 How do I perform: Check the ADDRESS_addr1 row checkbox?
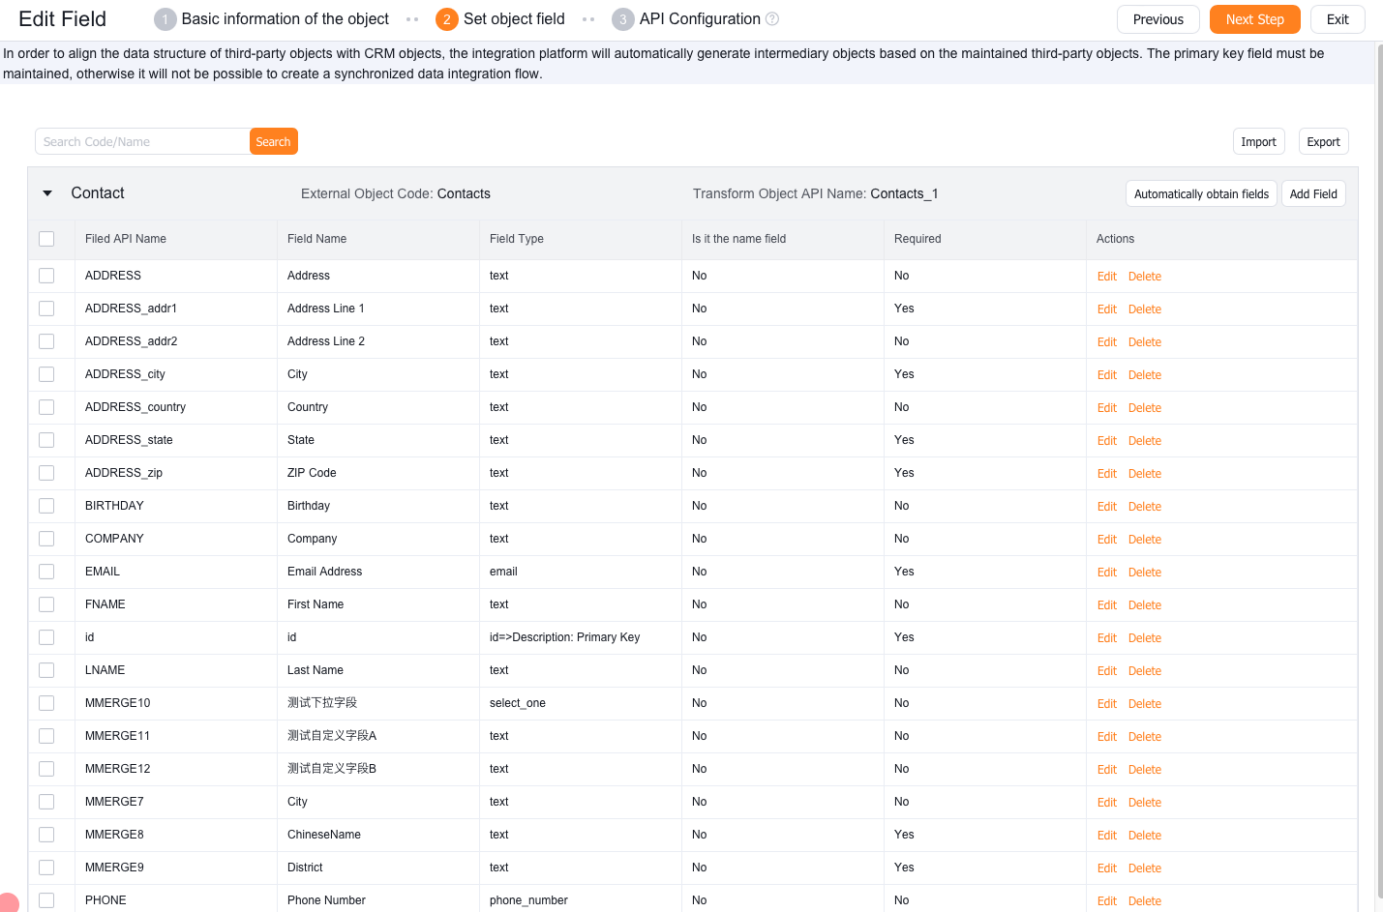[46, 308]
